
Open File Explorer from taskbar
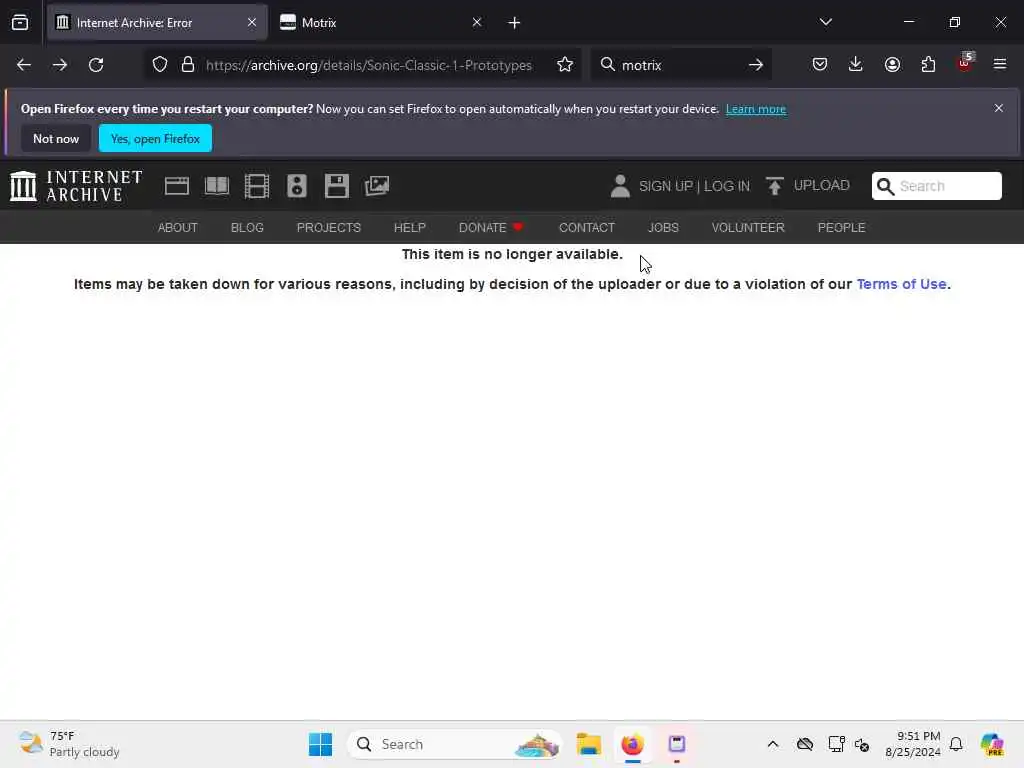point(588,744)
